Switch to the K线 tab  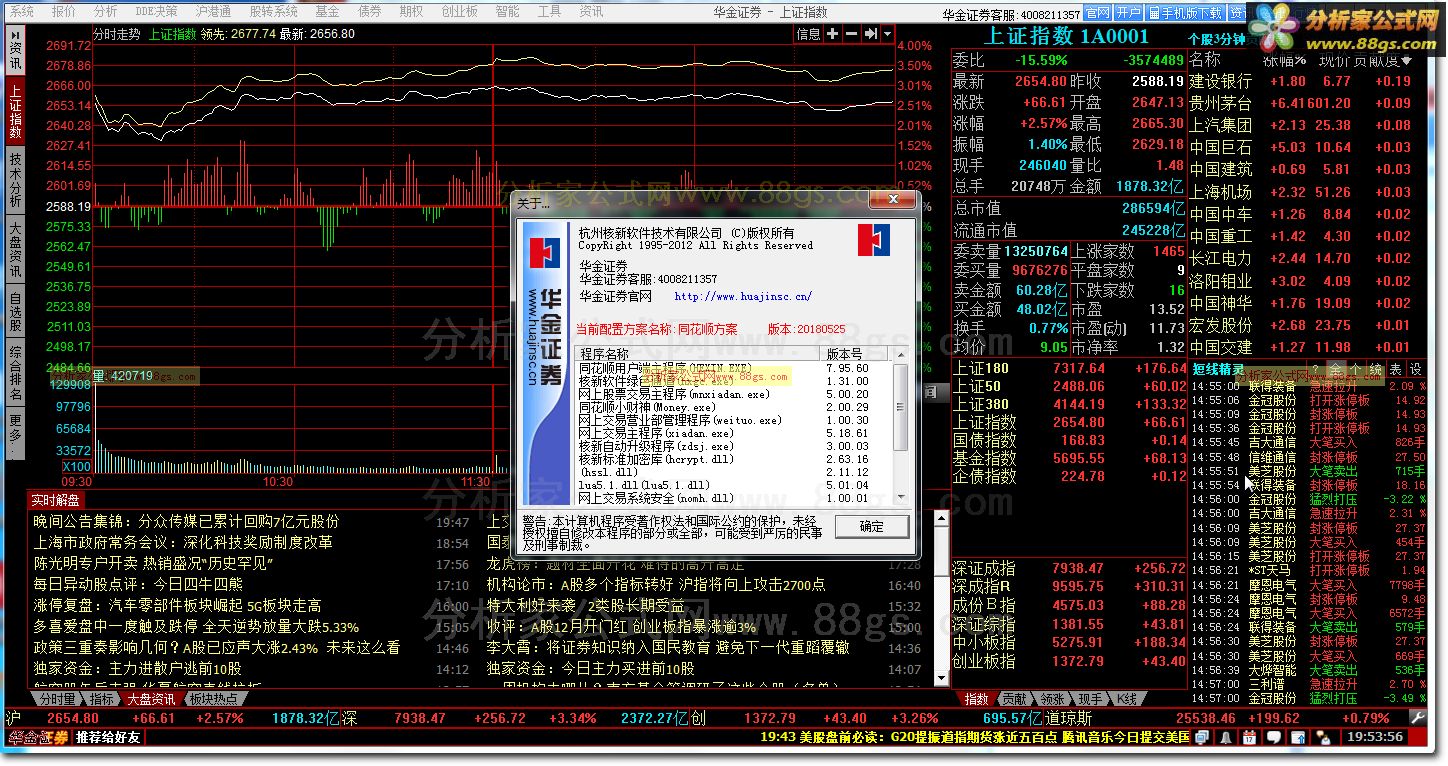point(1127,698)
